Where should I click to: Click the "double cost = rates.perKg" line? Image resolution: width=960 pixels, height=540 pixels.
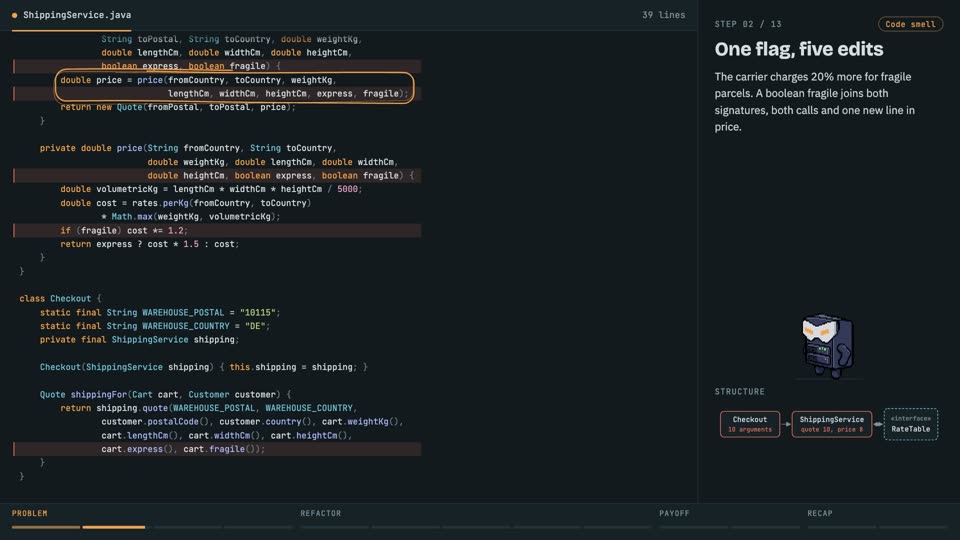click(x=186, y=203)
